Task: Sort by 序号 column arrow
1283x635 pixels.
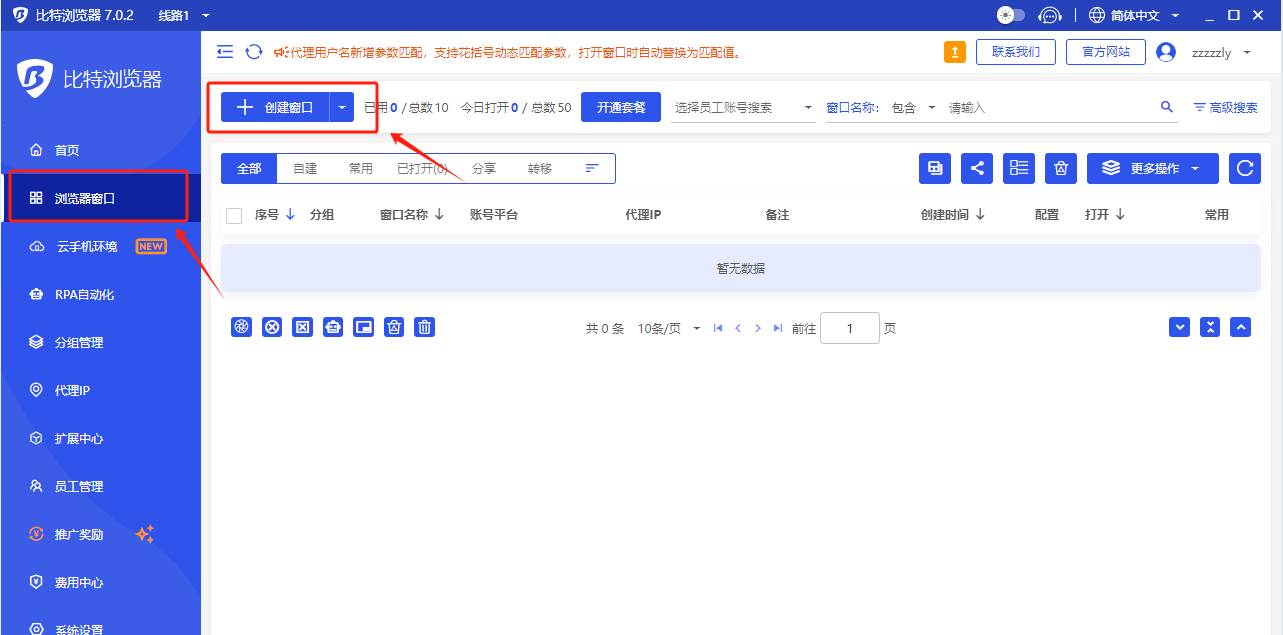Action: 290,214
